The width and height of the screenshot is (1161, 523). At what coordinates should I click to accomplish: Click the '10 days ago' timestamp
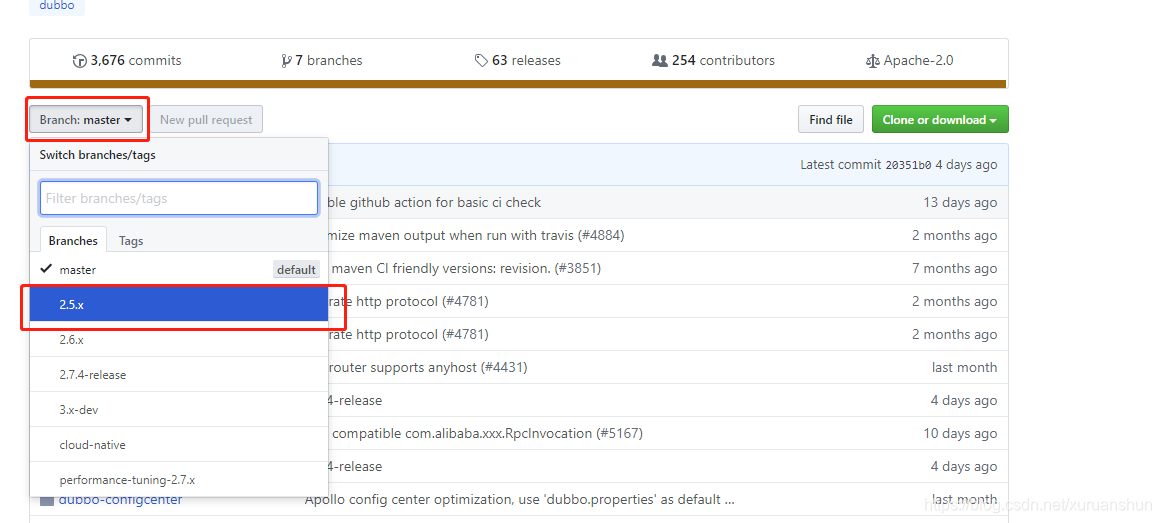coord(960,433)
